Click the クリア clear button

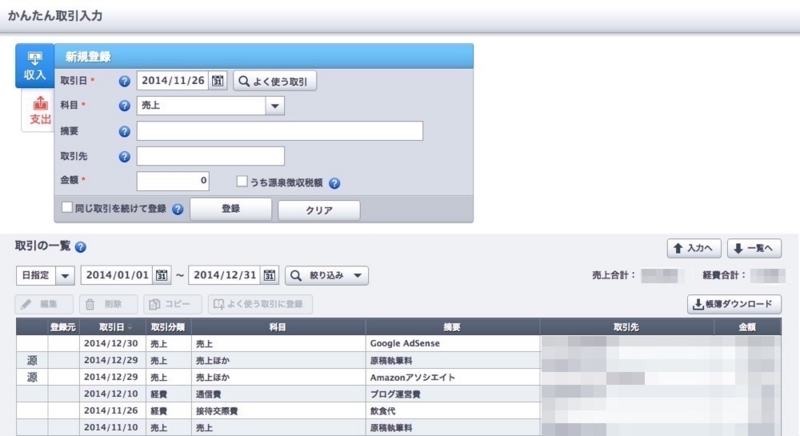tap(319, 210)
